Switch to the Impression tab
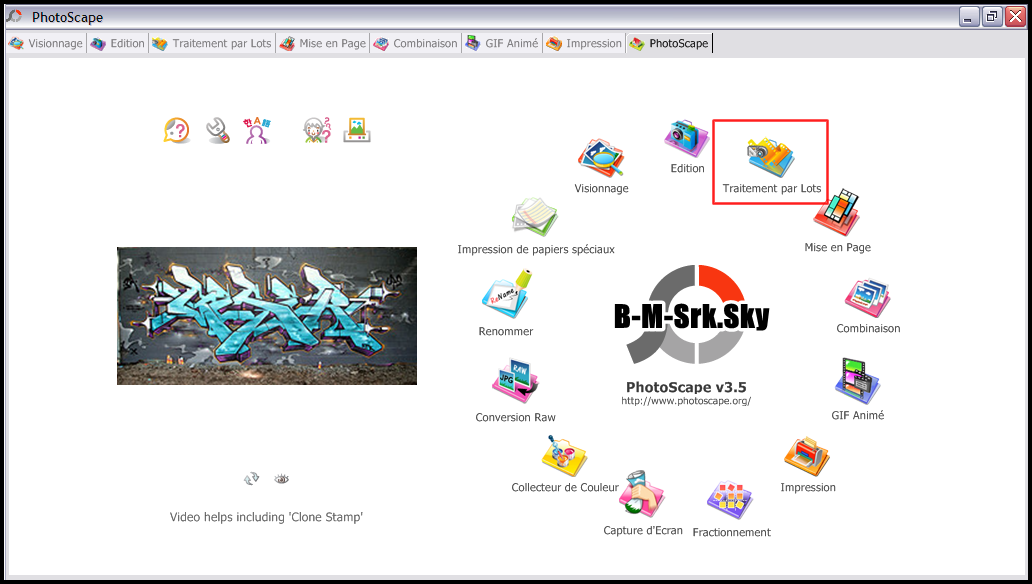1032x584 pixels. (584, 43)
